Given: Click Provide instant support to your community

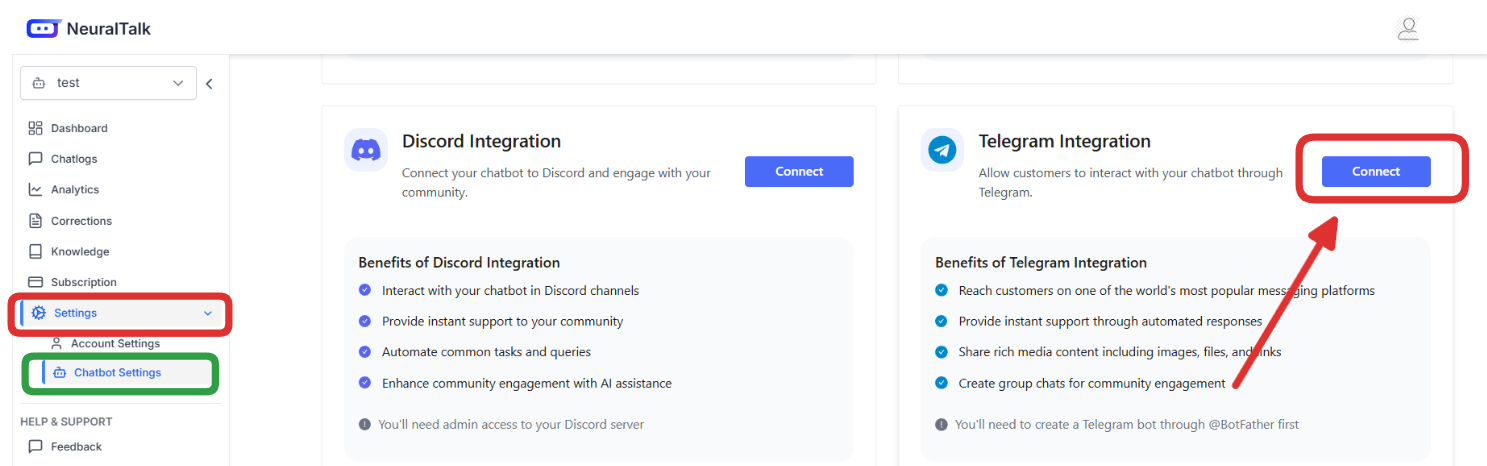Looking at the screenshot, I should point(502,322).
